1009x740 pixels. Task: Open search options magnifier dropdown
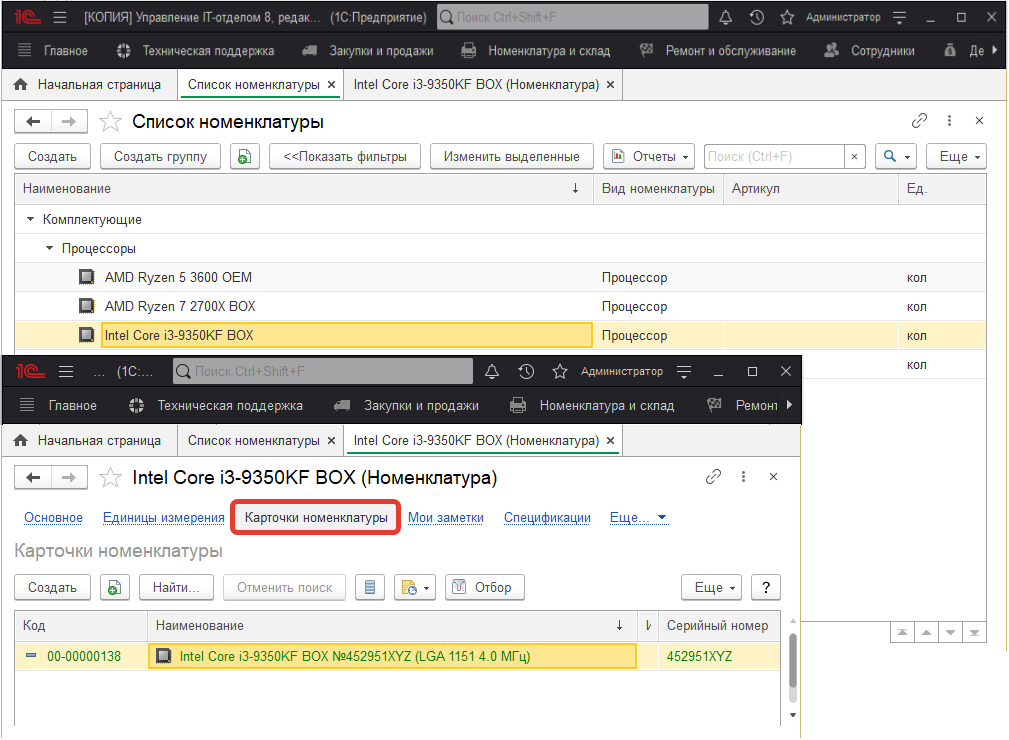(x=895, y=156)
